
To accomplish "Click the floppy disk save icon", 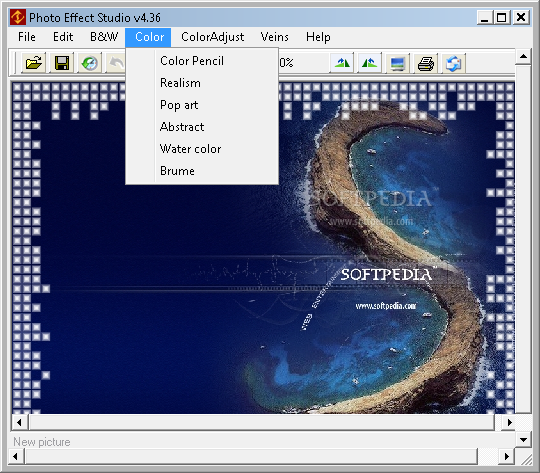I will click(62, 63).
